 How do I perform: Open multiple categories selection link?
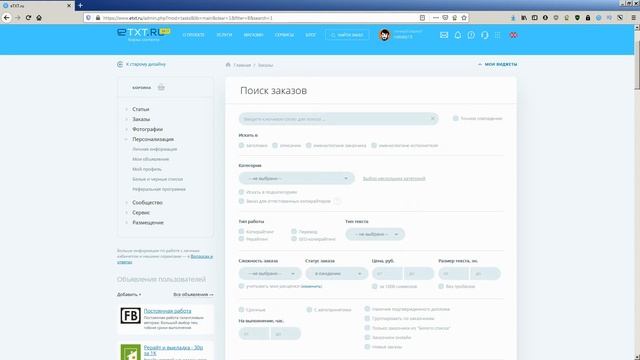pos(394,179)
